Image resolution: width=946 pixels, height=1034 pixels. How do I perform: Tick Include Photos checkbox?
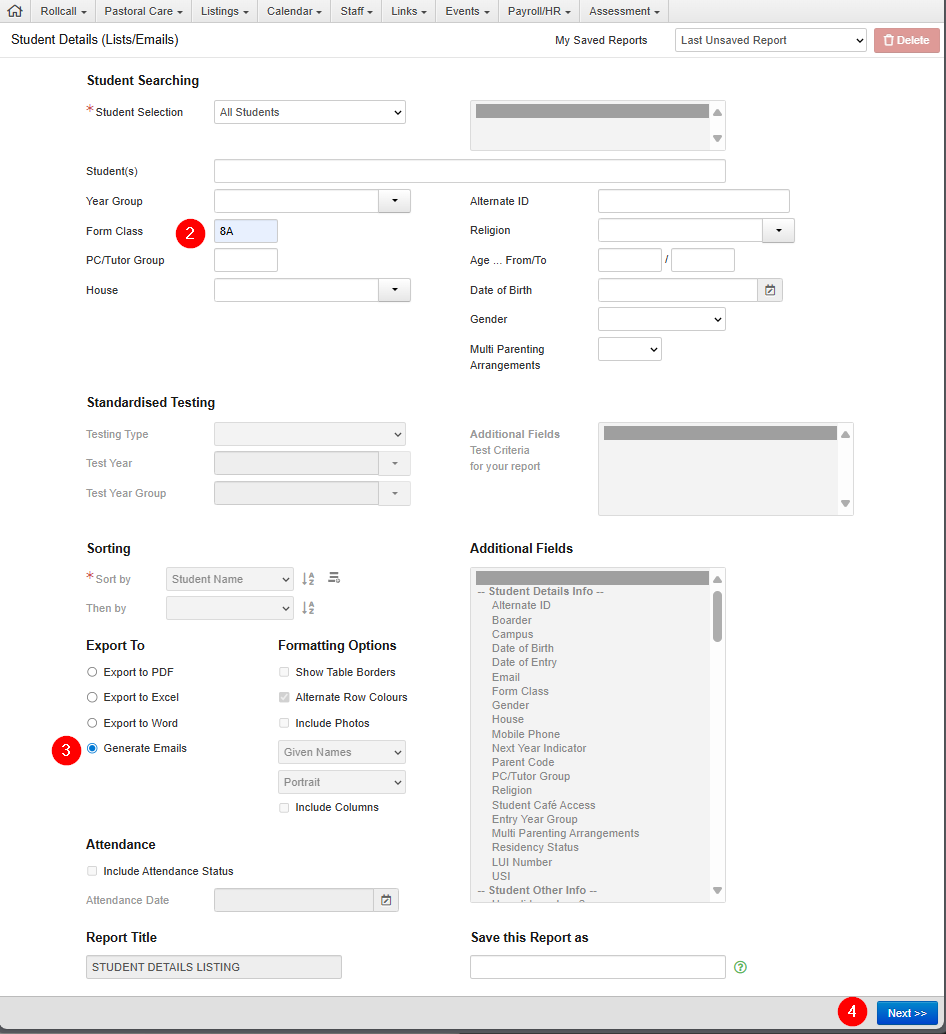pos(284,723)
